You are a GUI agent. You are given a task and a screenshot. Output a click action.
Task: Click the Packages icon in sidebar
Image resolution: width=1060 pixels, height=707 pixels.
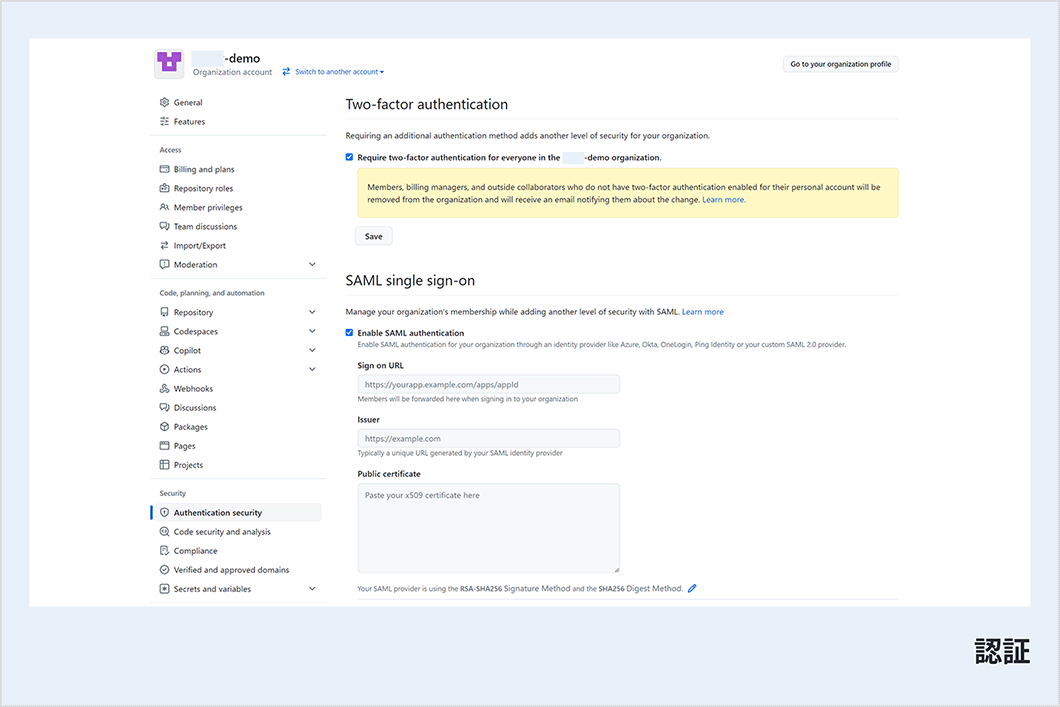click(x=165, y=427)
